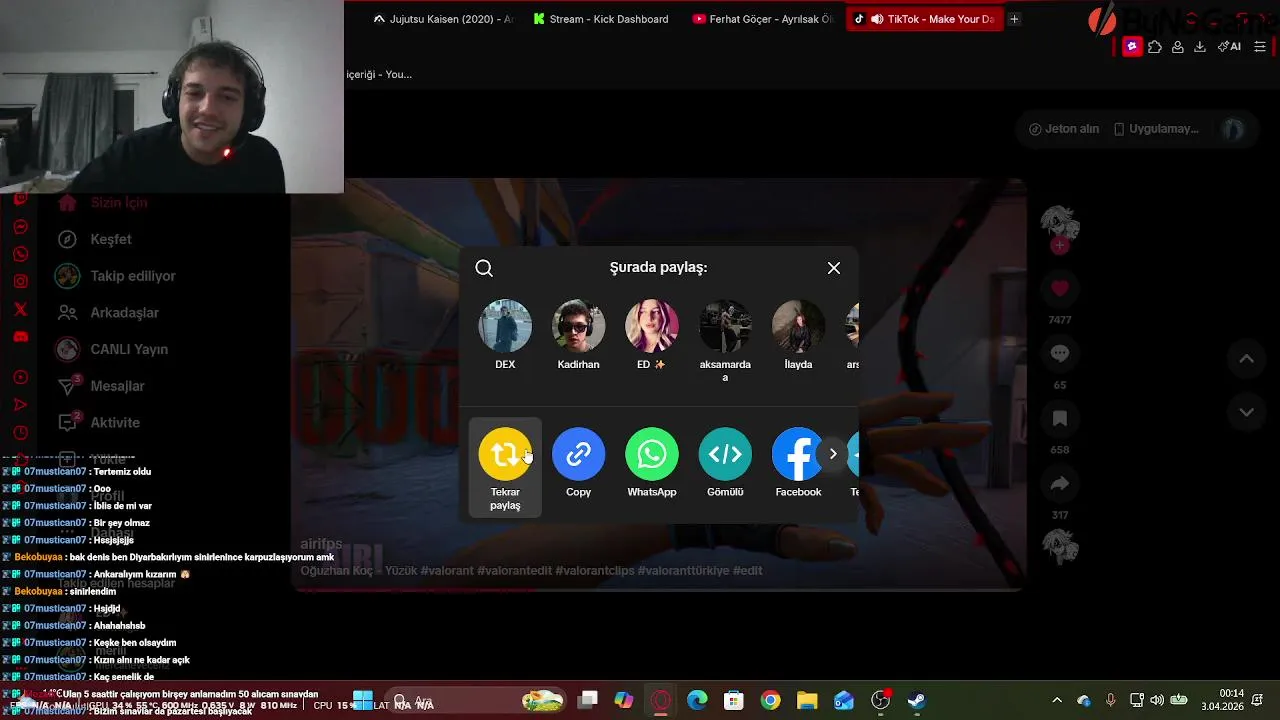Click the Tekrar paylaş repost icon
This screenshot has width=1280, height=720.
tap(505, 454)
